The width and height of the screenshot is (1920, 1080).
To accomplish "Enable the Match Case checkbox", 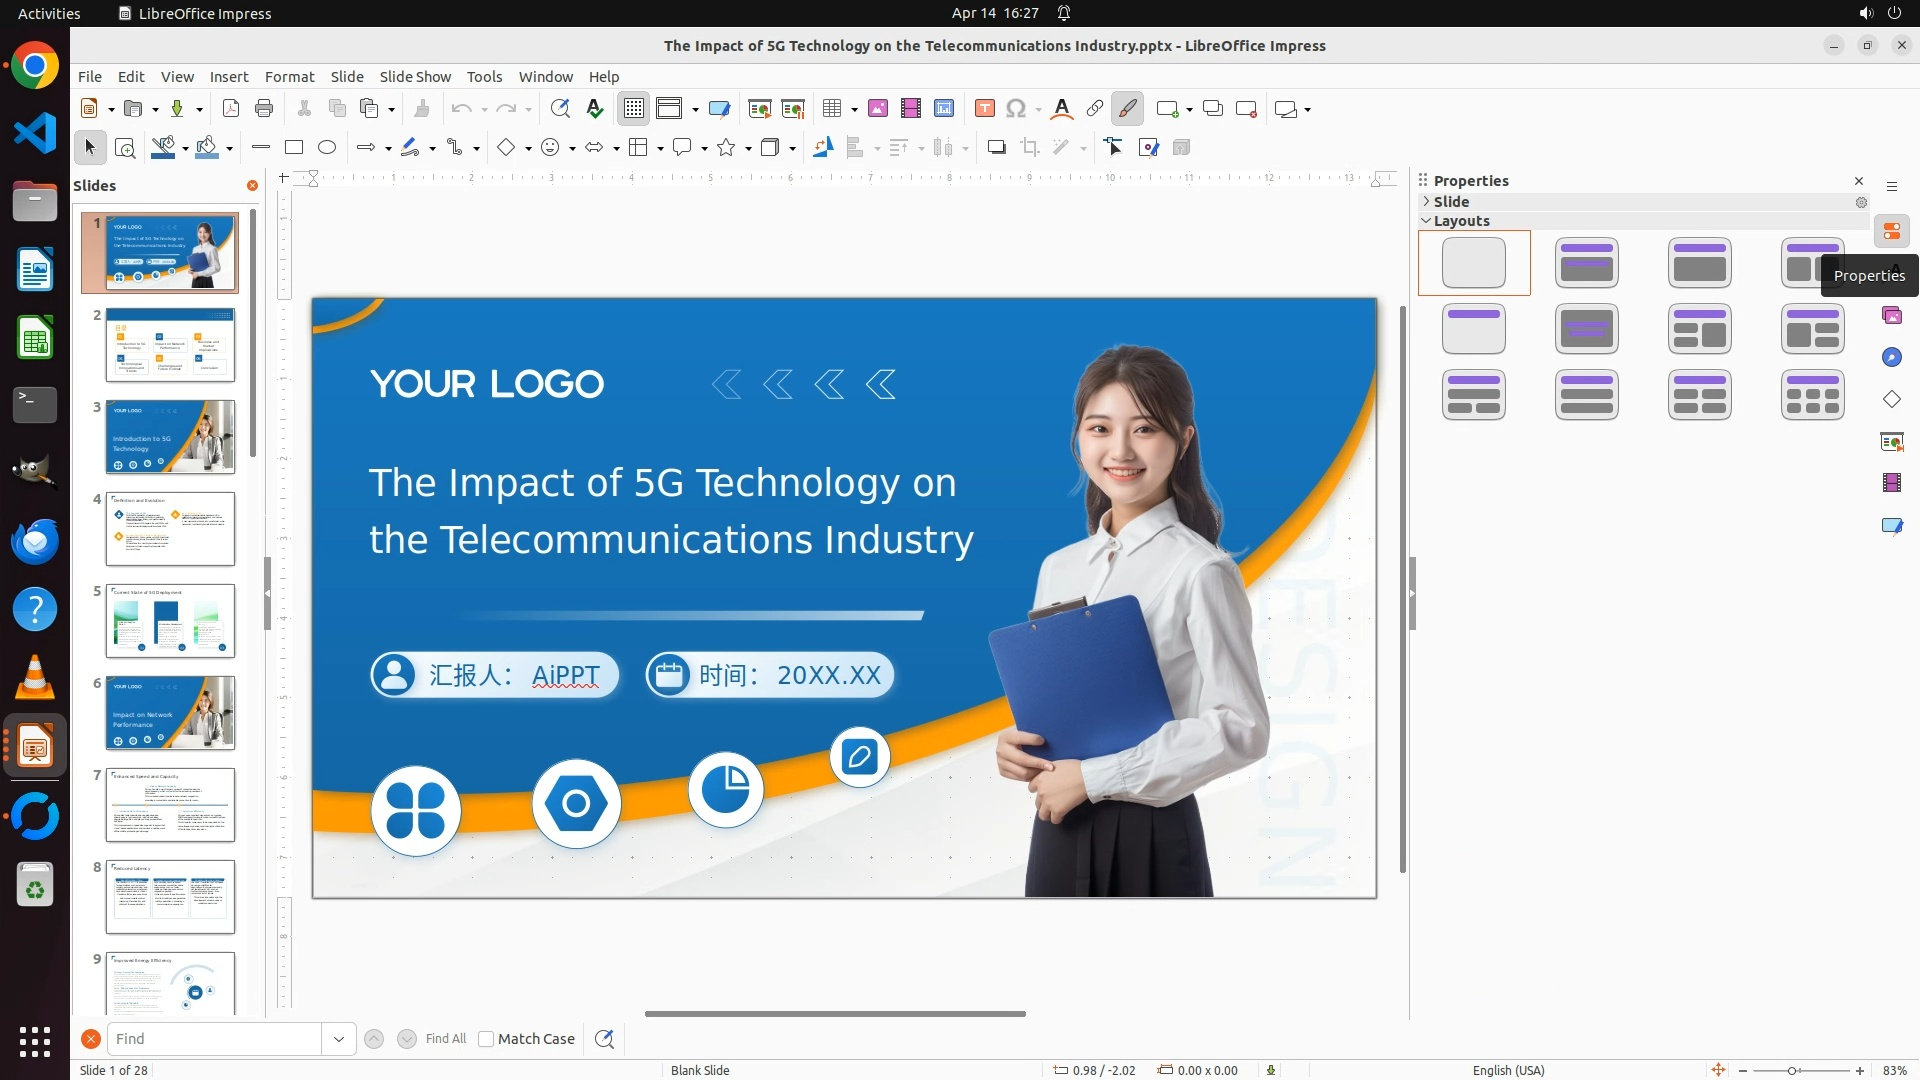I will [486, 1039].
